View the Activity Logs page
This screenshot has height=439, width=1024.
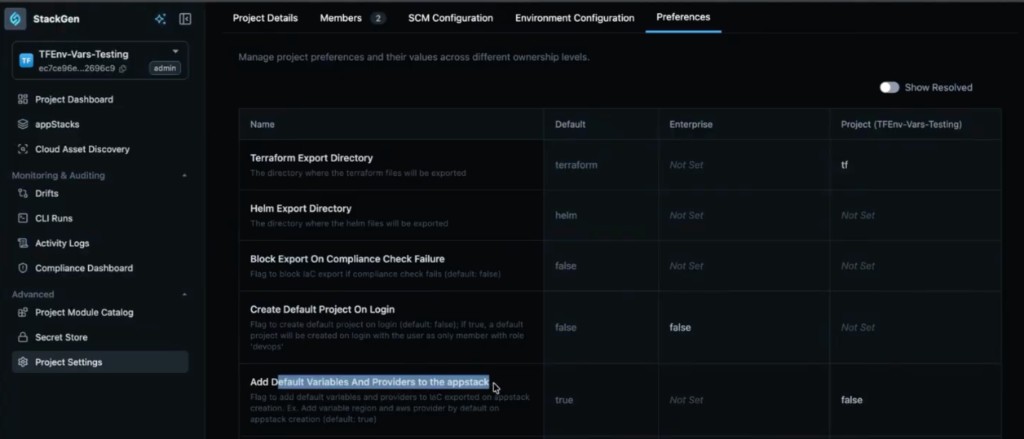pos(100,243)
